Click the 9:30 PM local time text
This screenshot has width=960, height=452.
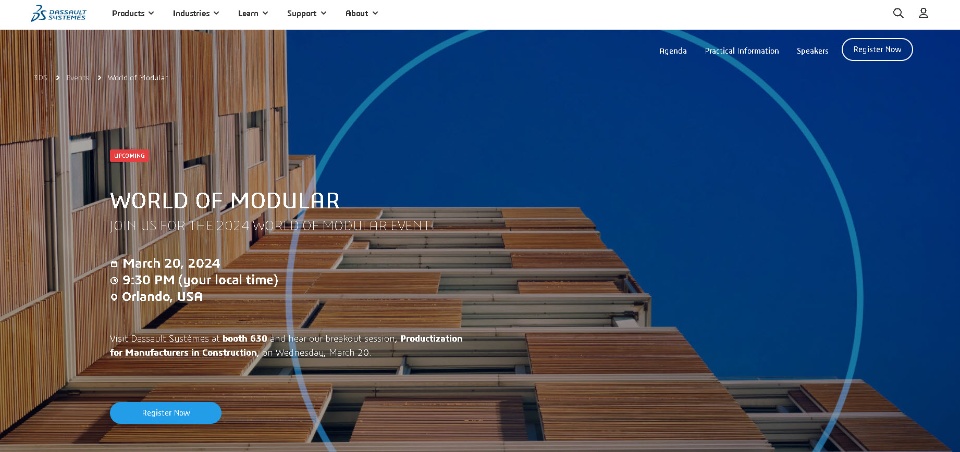coord(200,280)
